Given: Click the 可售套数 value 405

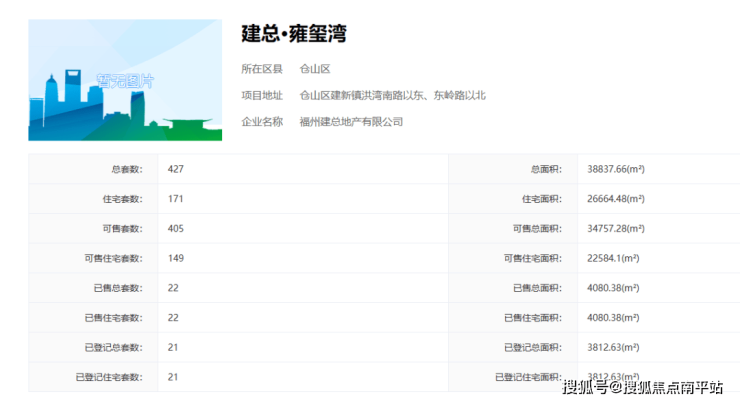Looking at the screenshot, I should pos(176,229).
